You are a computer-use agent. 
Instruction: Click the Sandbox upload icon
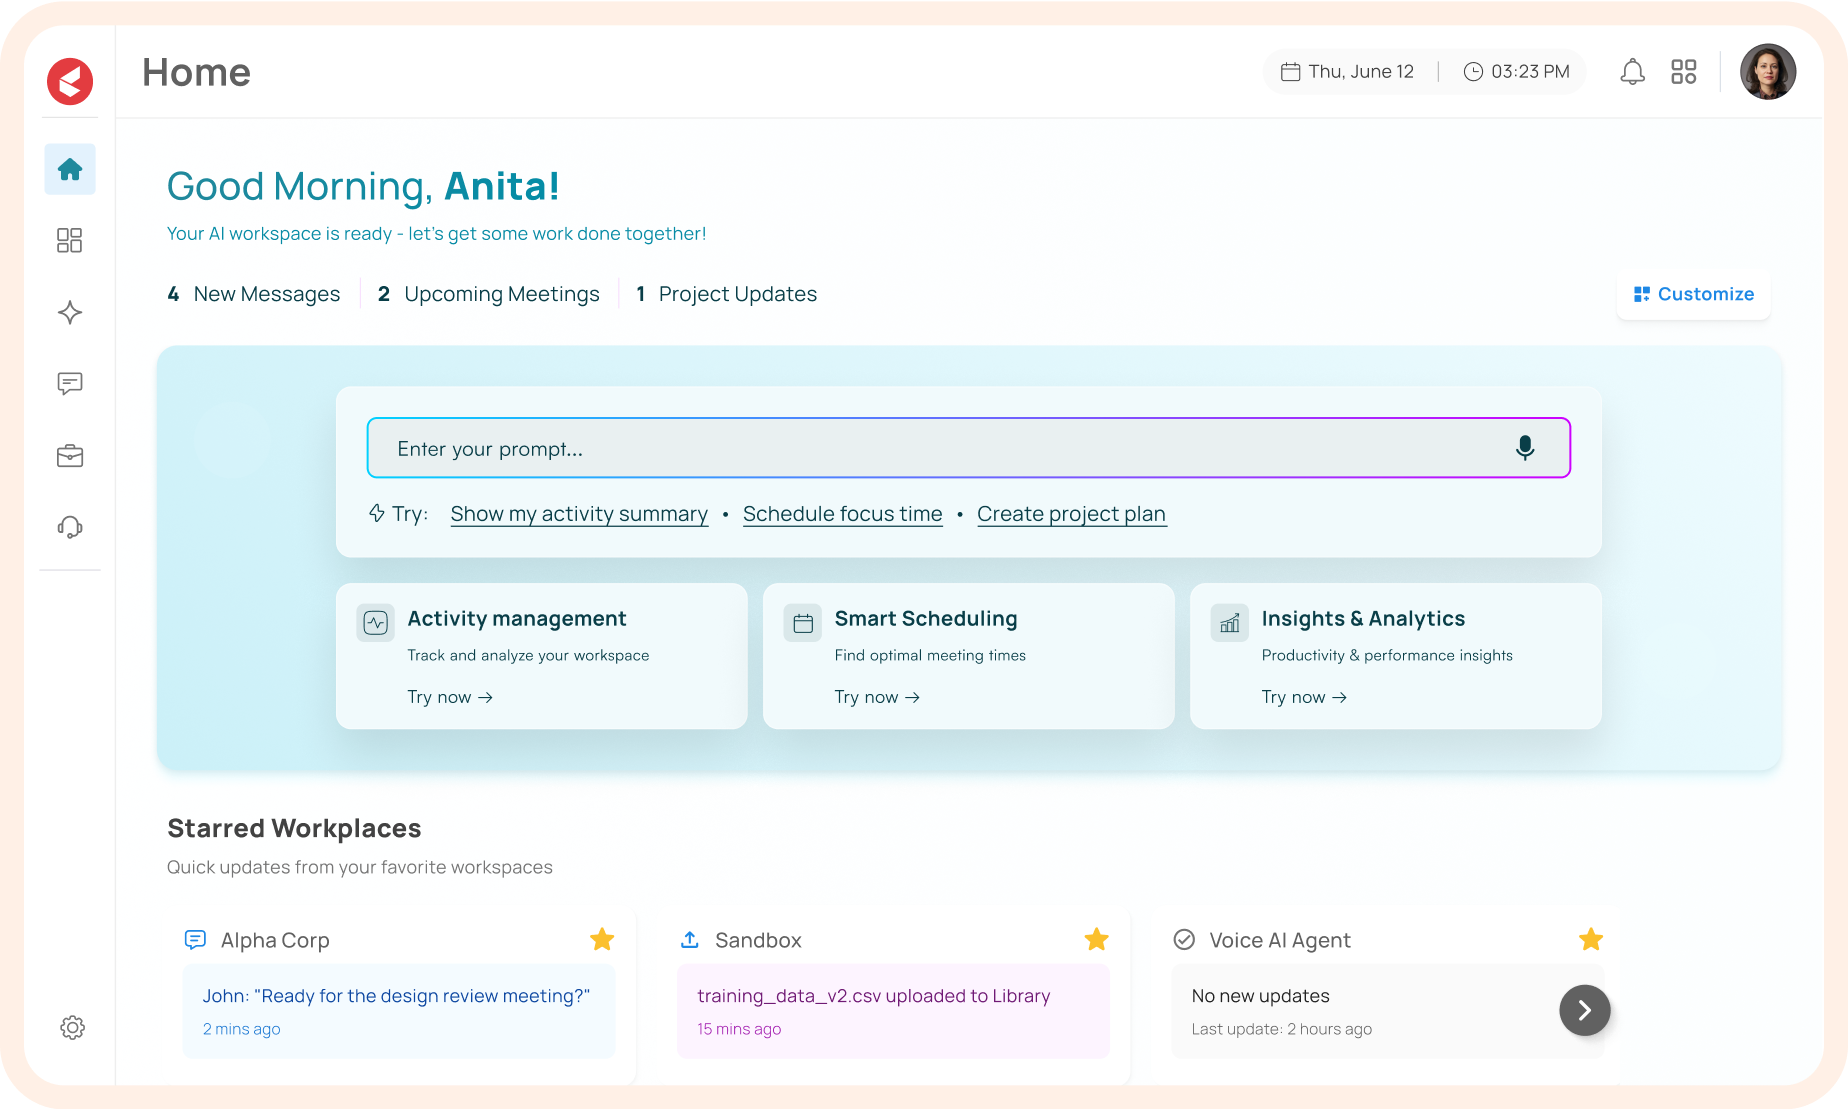(x=690, y=940)
